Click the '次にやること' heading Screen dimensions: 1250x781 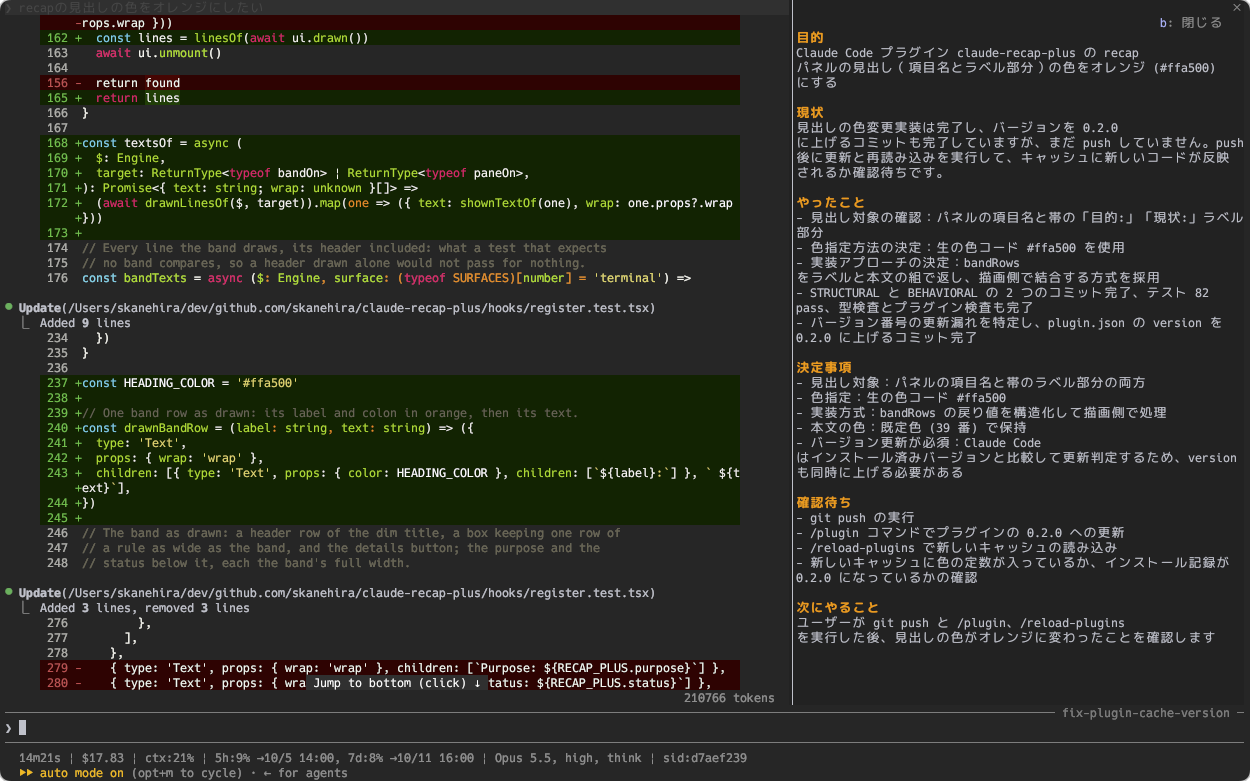point(838,608)
